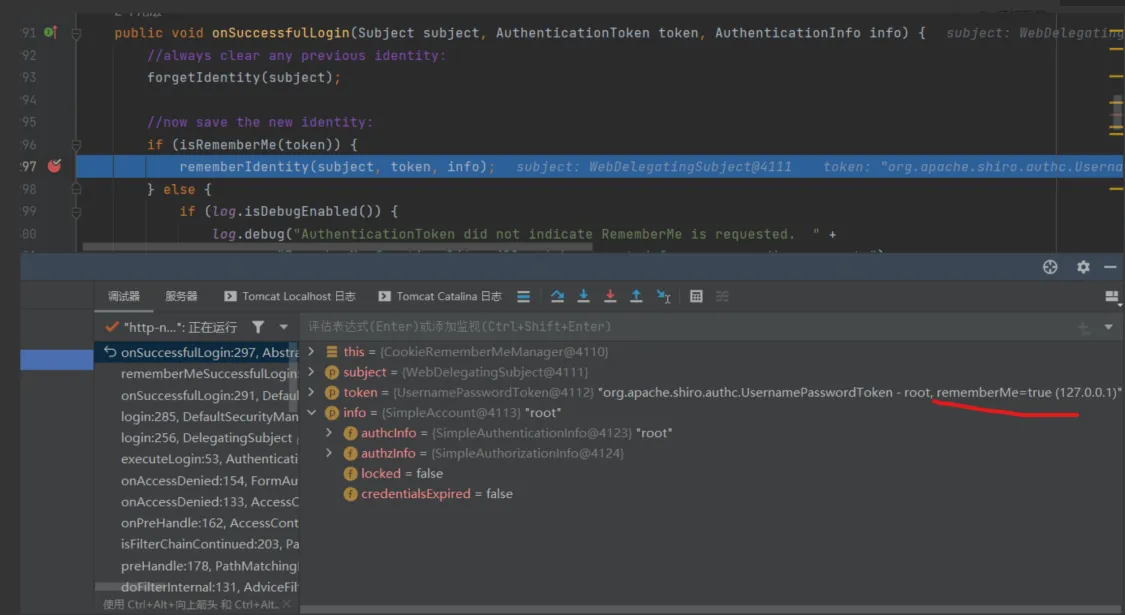This screenshot has width=1125, height=615.
Task: Select frame preHandle:178 PathMatching
Action: [x=197, y=565]
